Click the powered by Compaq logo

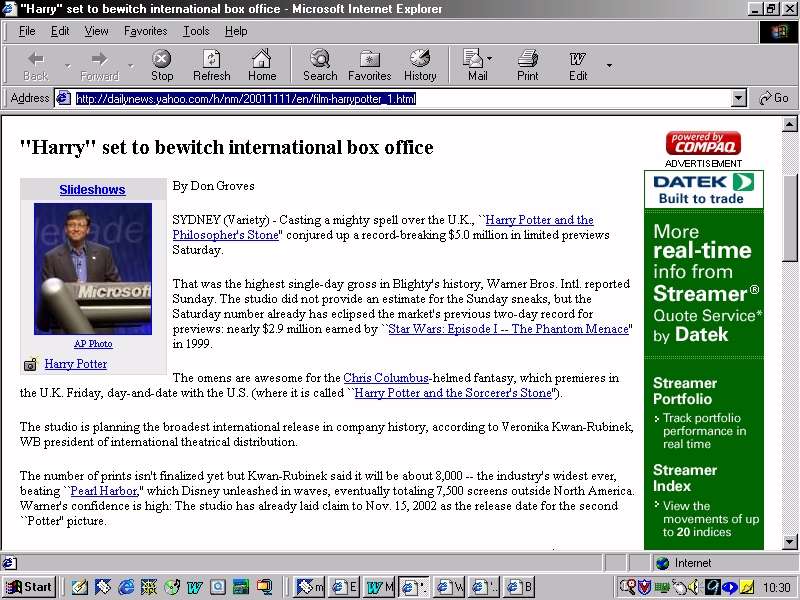tap(703, 143)
